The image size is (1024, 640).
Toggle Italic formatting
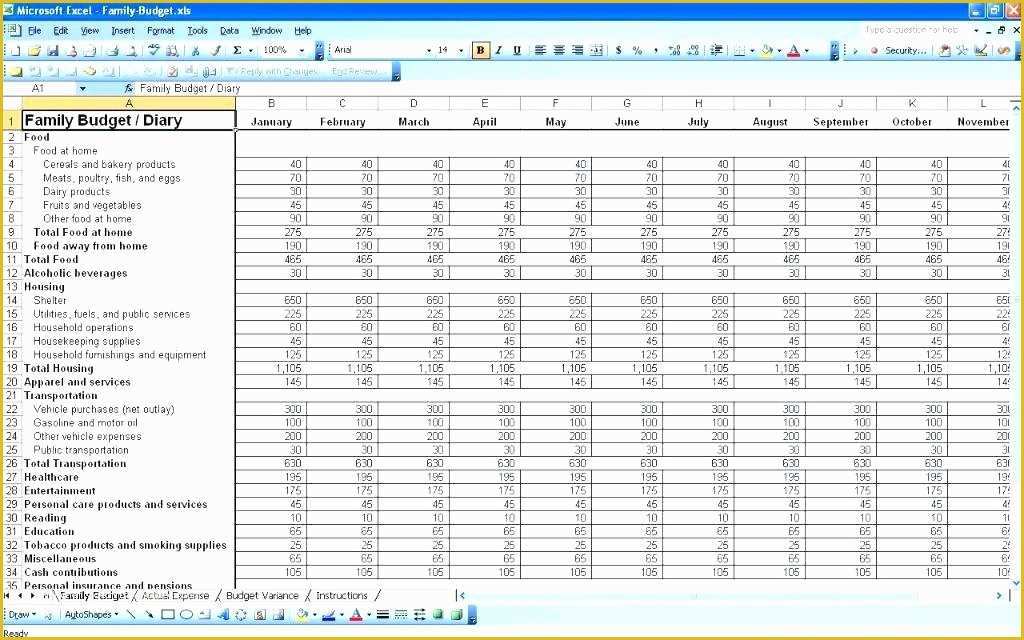tap(499, 50)
